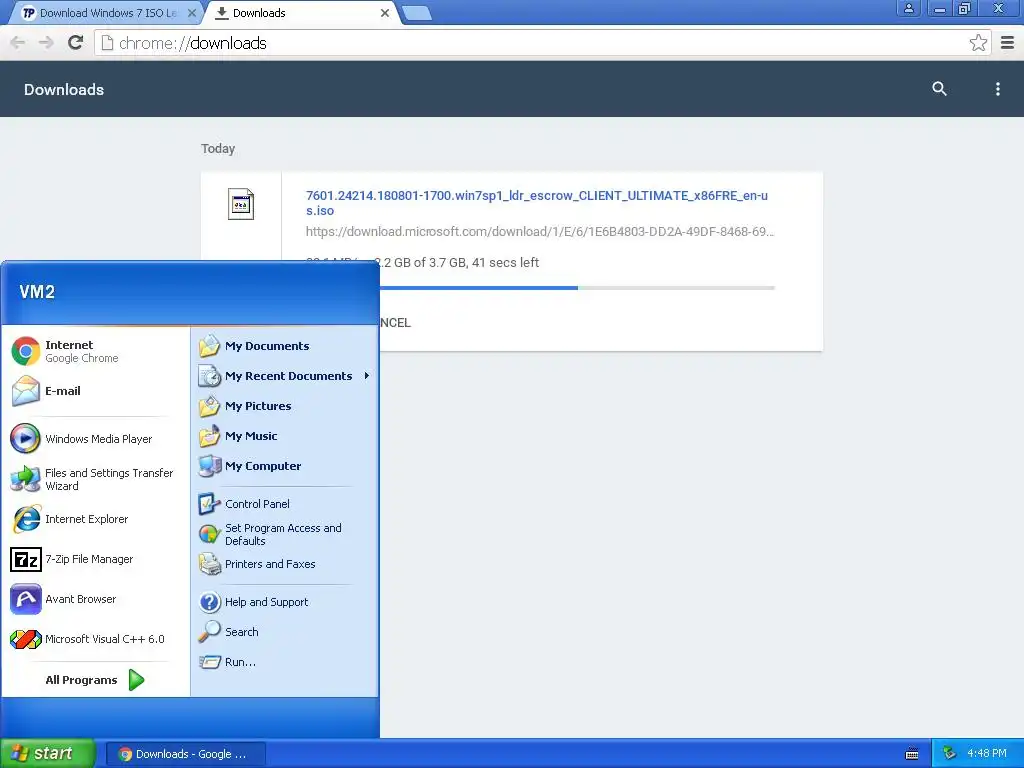1024x768 pixels.
Task: Click the VM2 user name header
Action: (x=37, y=292)
